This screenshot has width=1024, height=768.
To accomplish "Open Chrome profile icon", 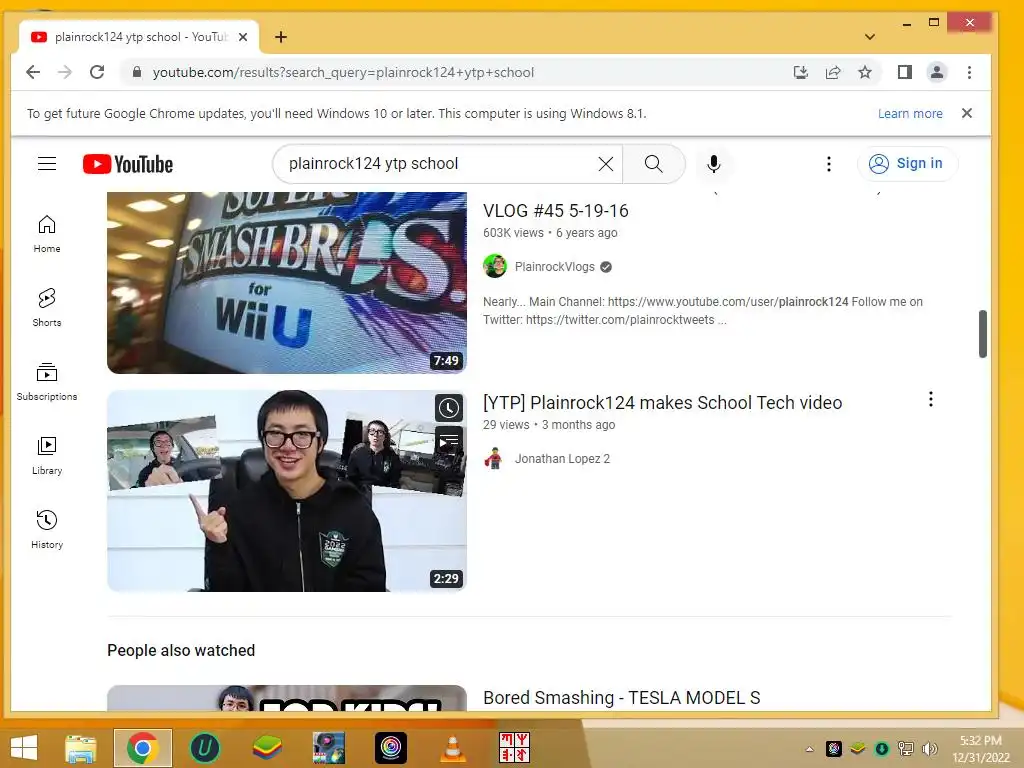I will (936, 72).
